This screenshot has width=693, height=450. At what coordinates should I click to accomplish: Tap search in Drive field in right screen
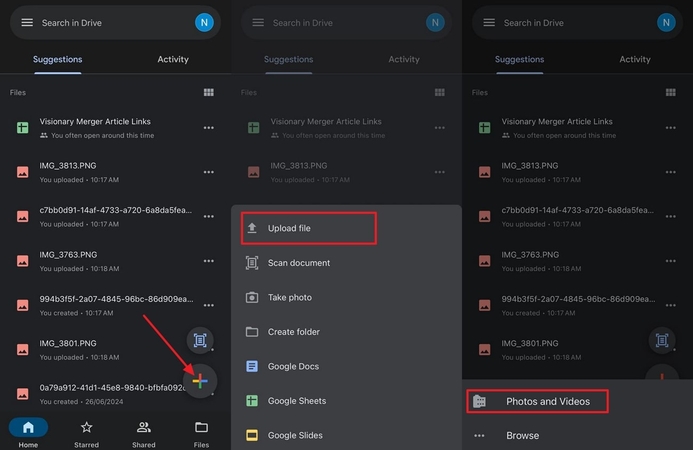[x=577, y=23]
